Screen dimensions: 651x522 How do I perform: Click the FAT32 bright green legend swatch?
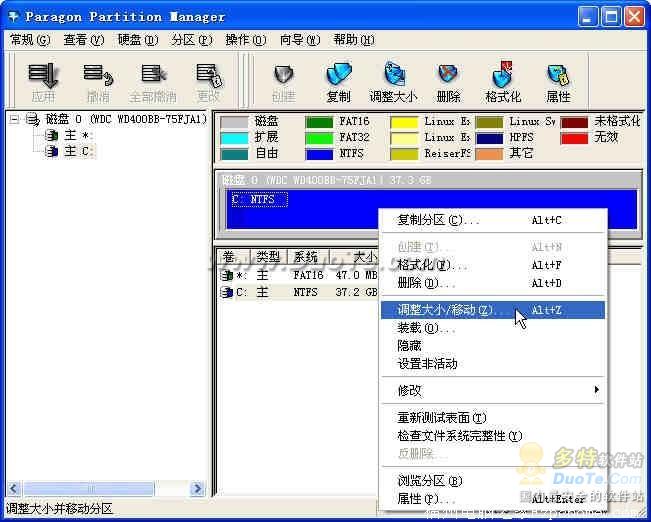tap(319, 138)
